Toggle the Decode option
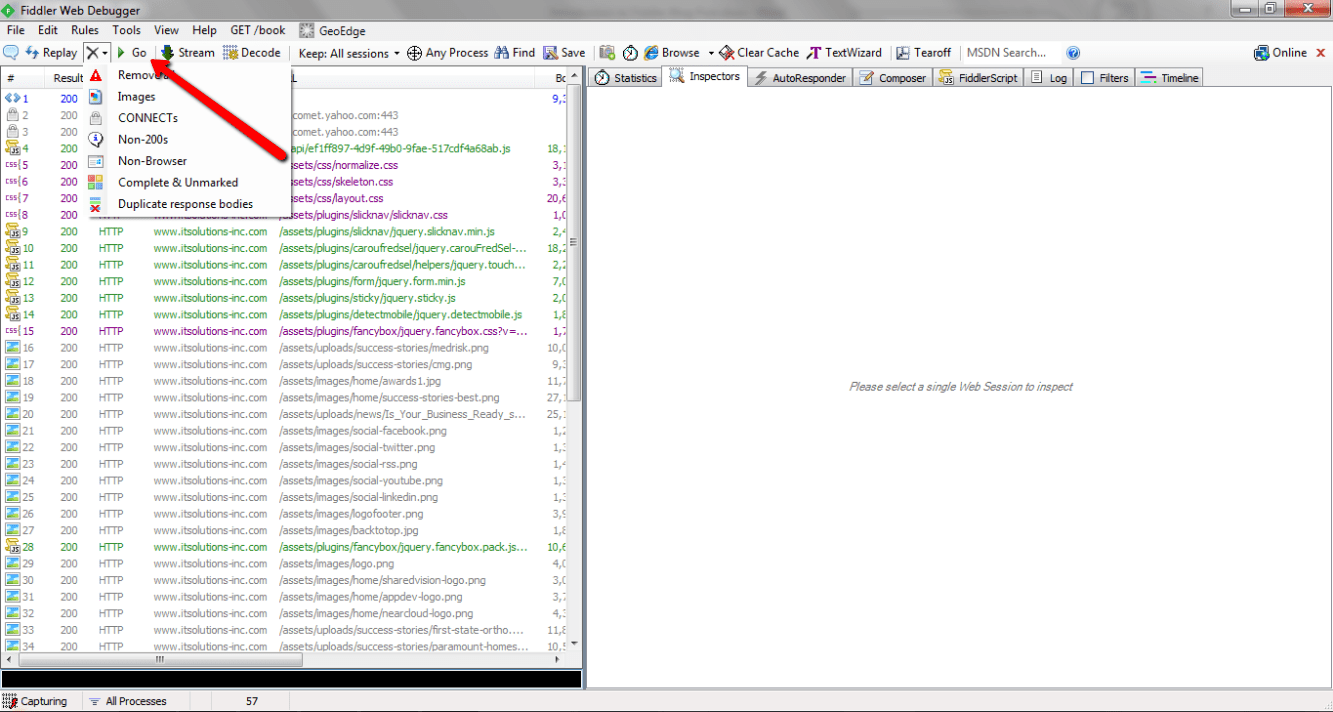The height and width of the screenshot is (712, 1333). pyautogui.click(x=252, y=53)
